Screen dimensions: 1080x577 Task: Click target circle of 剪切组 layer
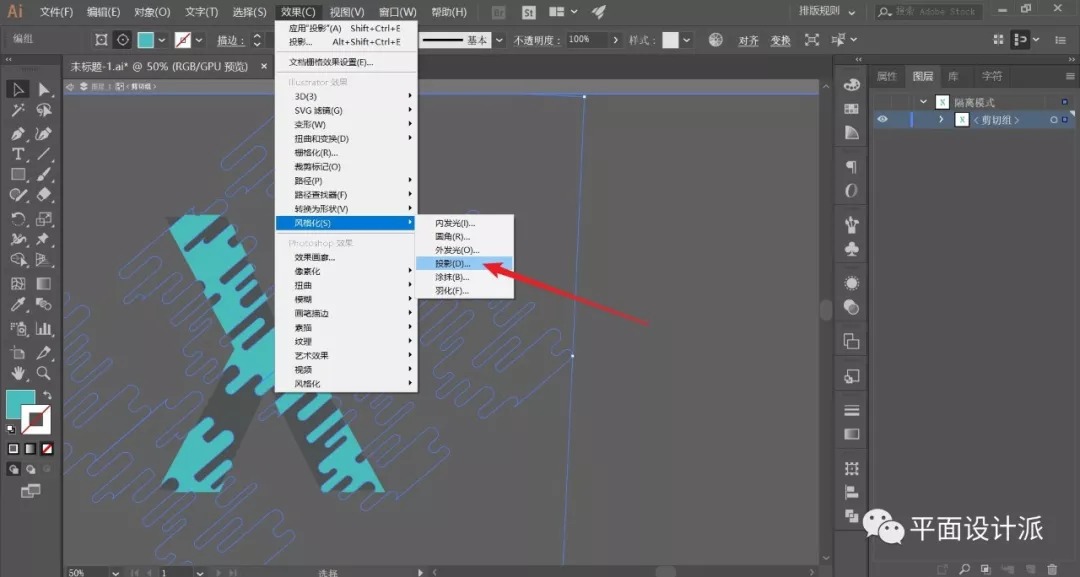pyautogui.click(x=1053, y=120)
